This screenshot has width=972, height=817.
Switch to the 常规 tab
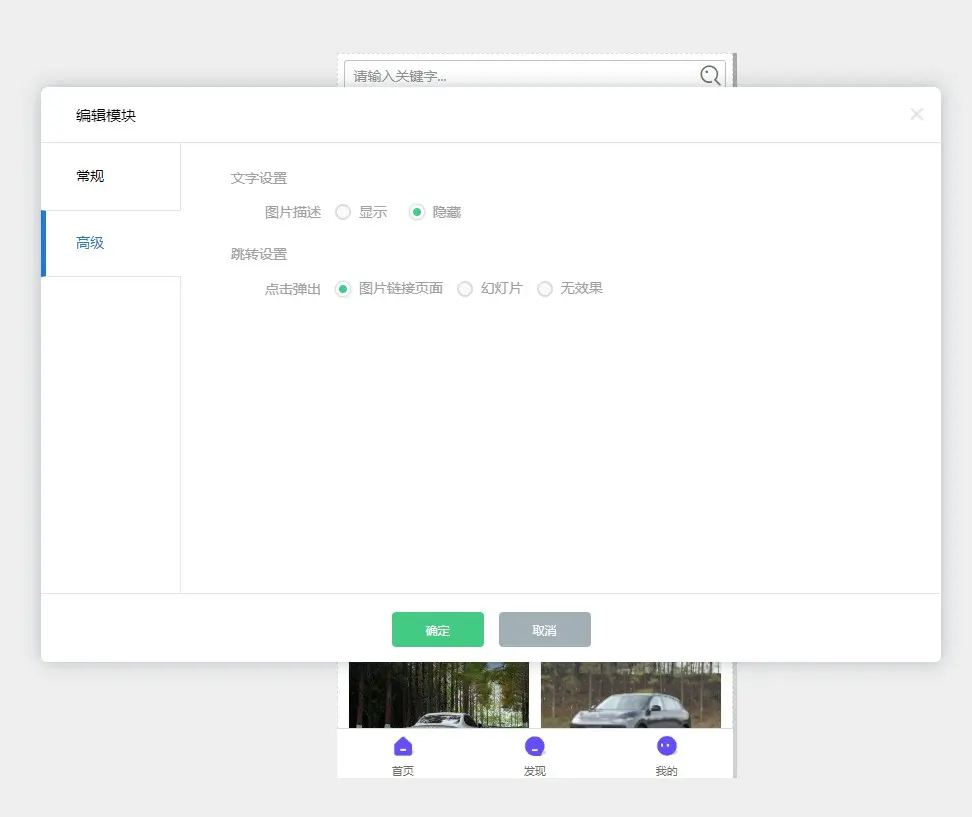110,177
